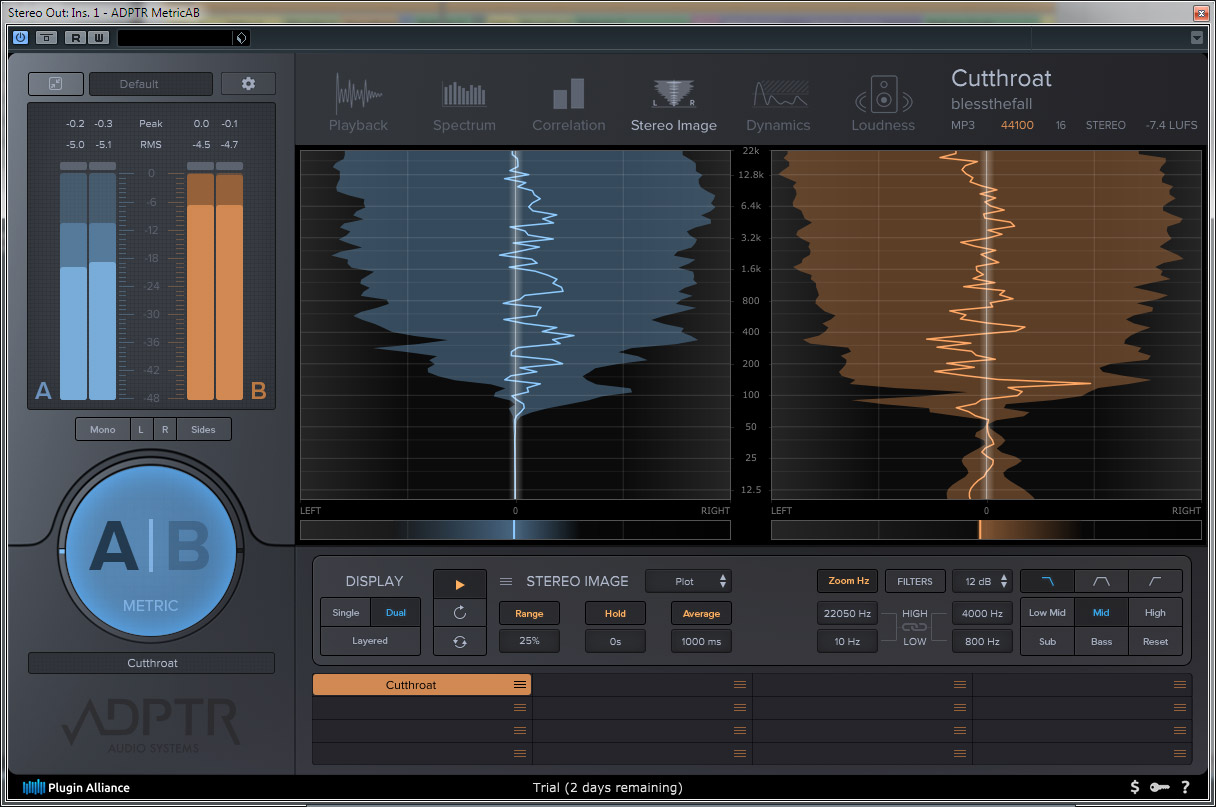Open the 12 dB slope dropdown
This screenshot has width=1216, height=807.
(x=982, y=581)
